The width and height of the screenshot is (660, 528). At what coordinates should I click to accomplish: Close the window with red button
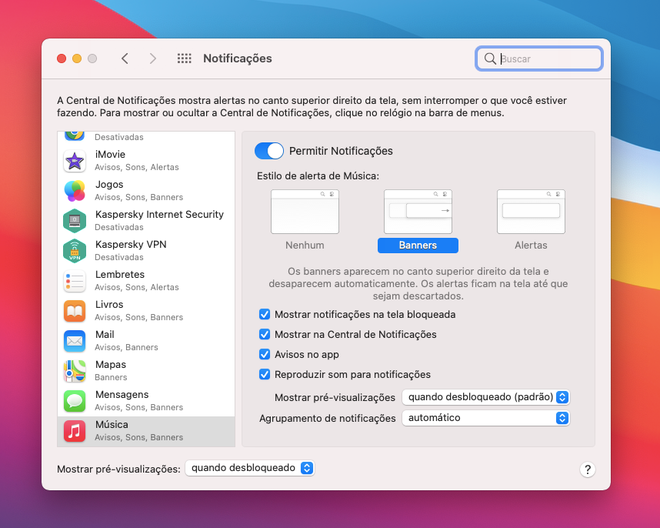tap(61, 59)
